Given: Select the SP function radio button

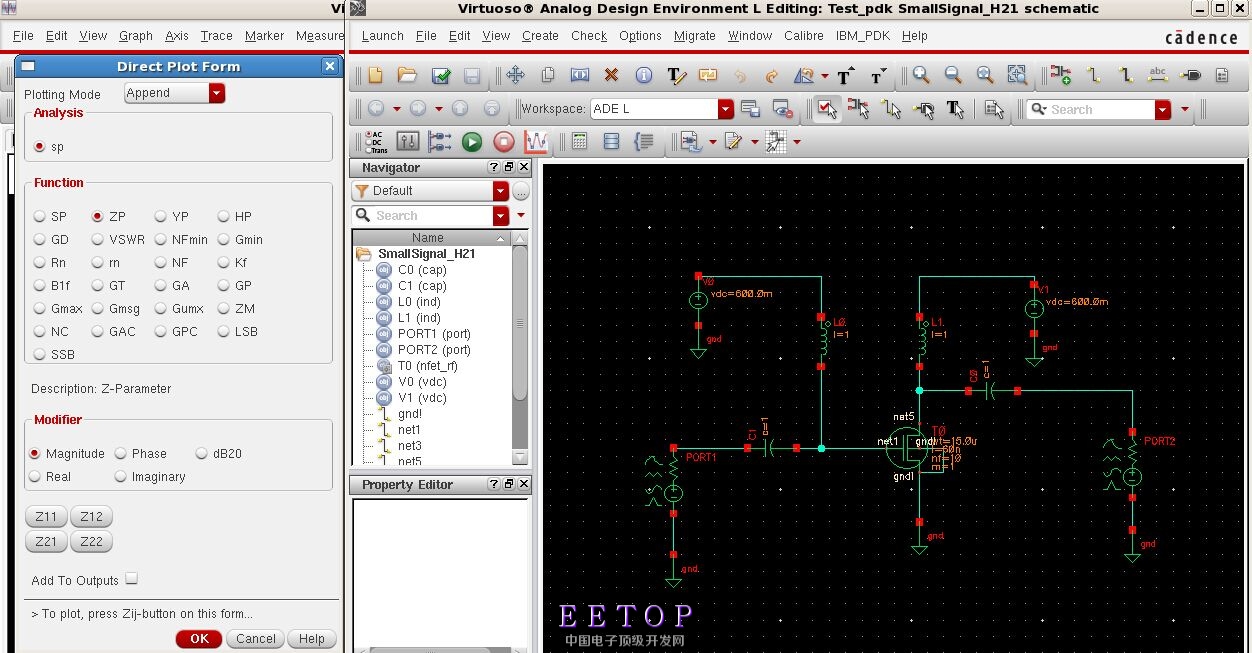Looking at the screenshot, I should pyautogui.click(x=39, y=216).
